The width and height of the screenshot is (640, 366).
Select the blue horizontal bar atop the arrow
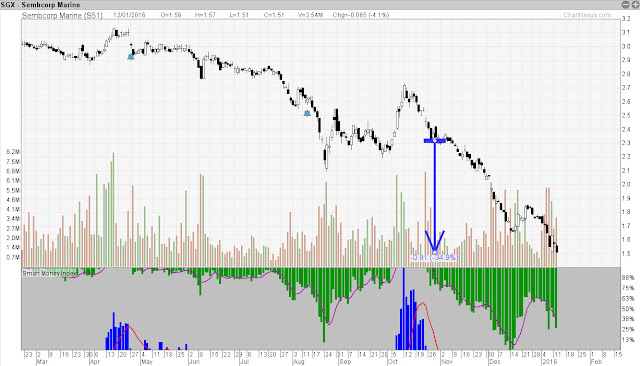pyautogui.click(x=435, y=141)
